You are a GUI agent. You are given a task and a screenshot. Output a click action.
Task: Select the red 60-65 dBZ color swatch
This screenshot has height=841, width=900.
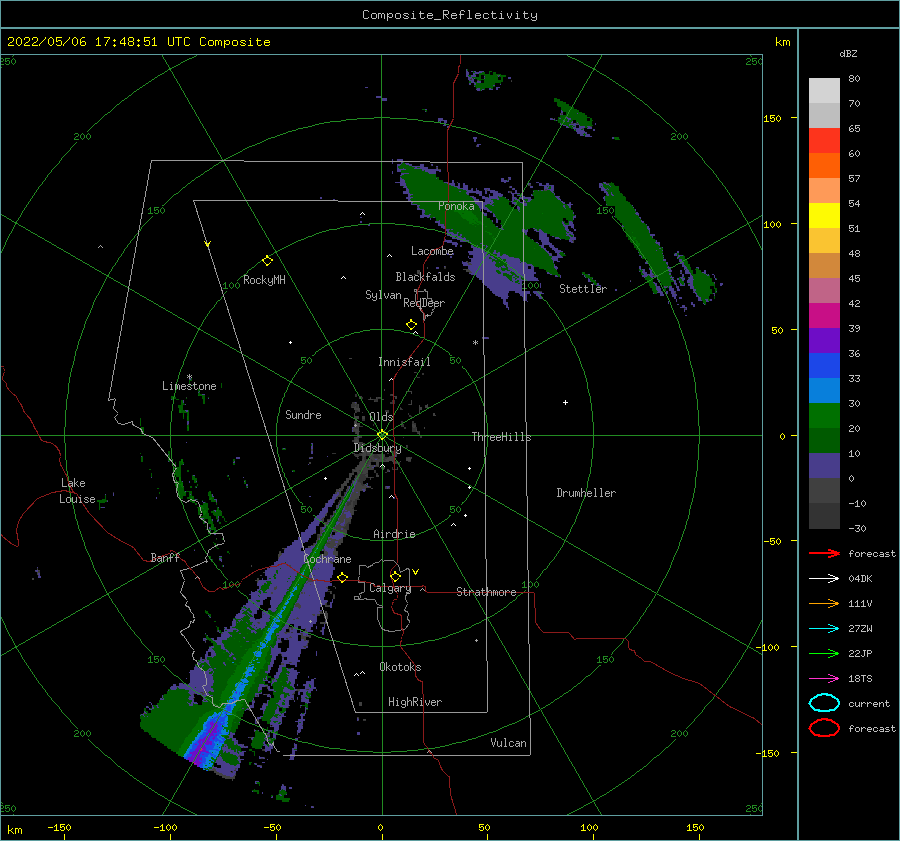(824, 141)
